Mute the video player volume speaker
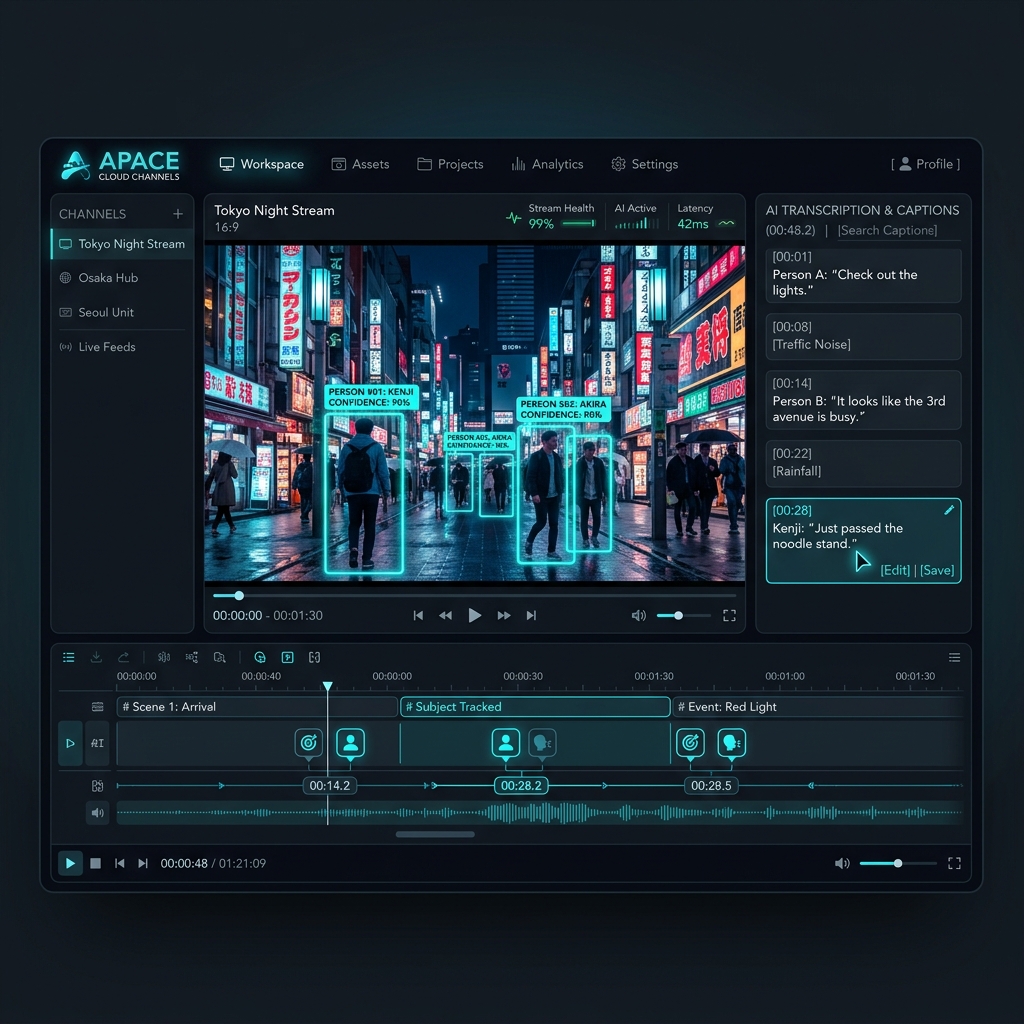The image size is (1024, 1024). [638, 615]
